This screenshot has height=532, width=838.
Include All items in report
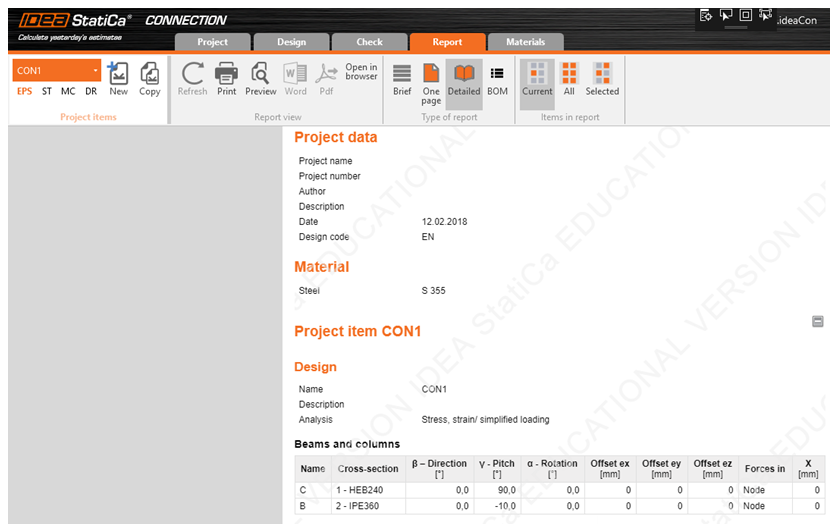[569, 78]
